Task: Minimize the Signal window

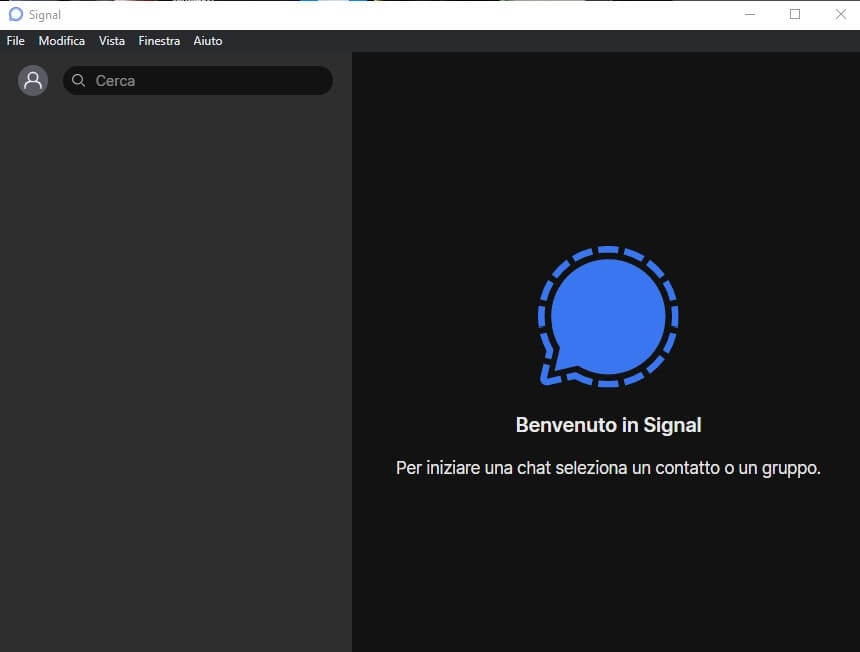Action: point(749,14)
